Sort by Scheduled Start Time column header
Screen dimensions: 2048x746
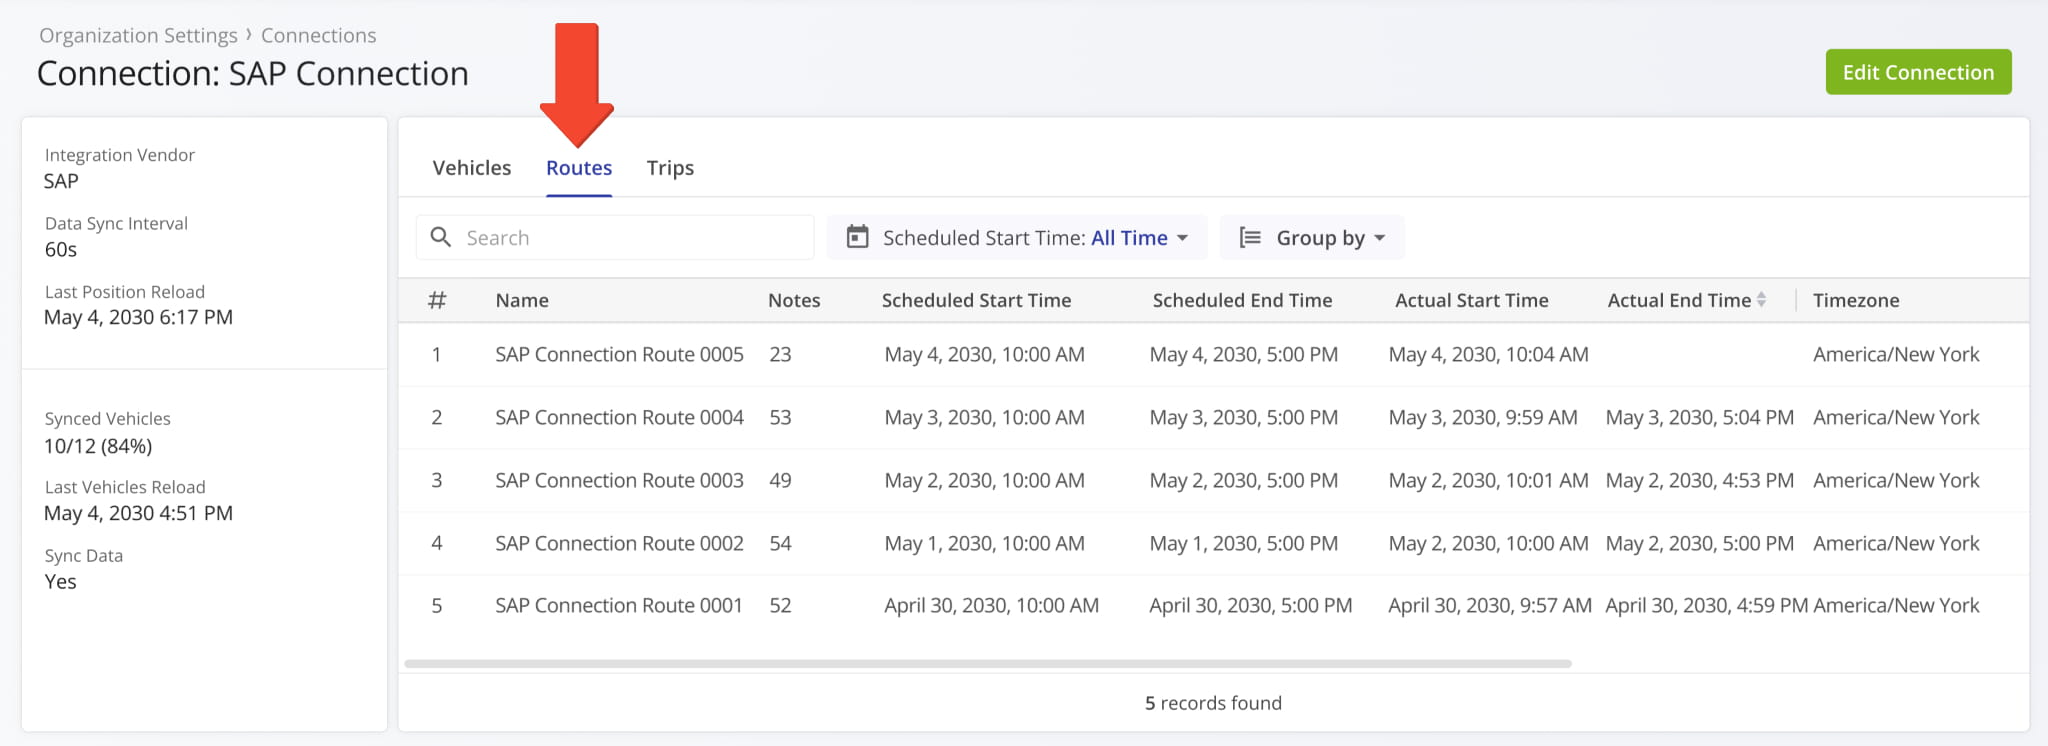[976, 300]
